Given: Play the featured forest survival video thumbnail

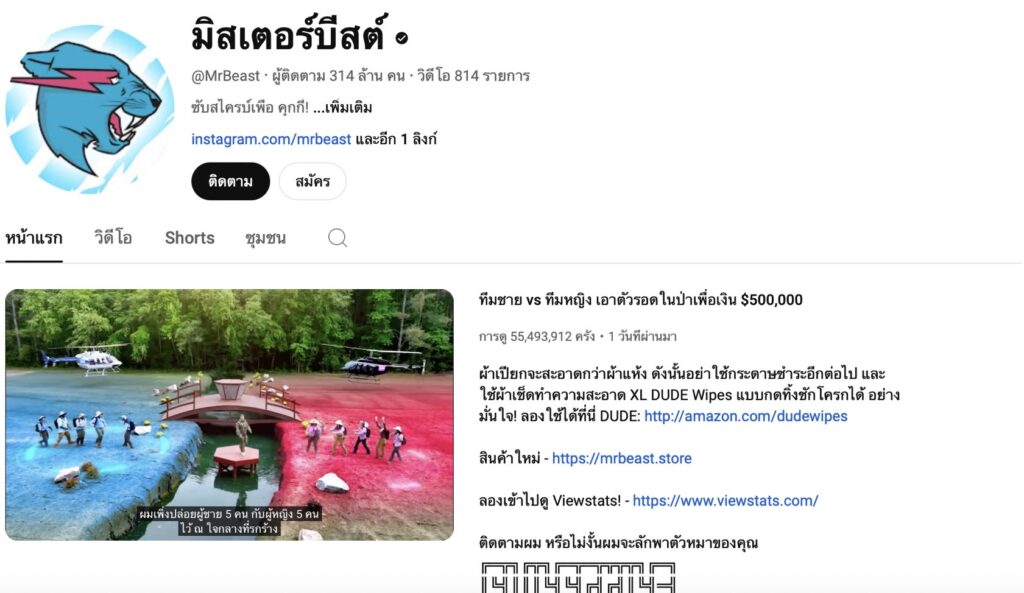Looking at the screenshot, I should 229,415.
